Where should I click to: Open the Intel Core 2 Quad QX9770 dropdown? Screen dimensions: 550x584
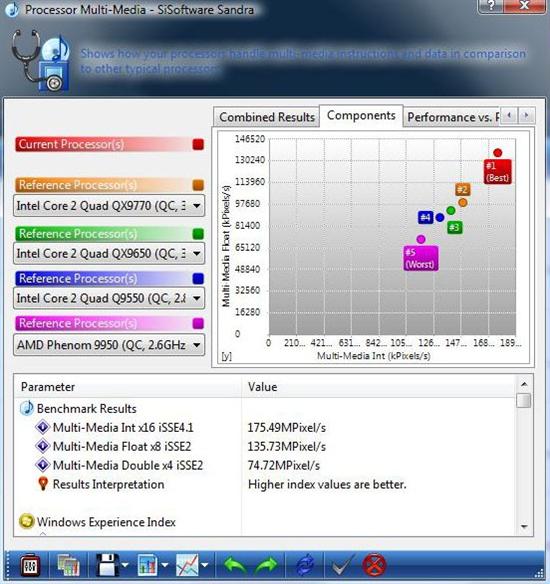point(109,206)
